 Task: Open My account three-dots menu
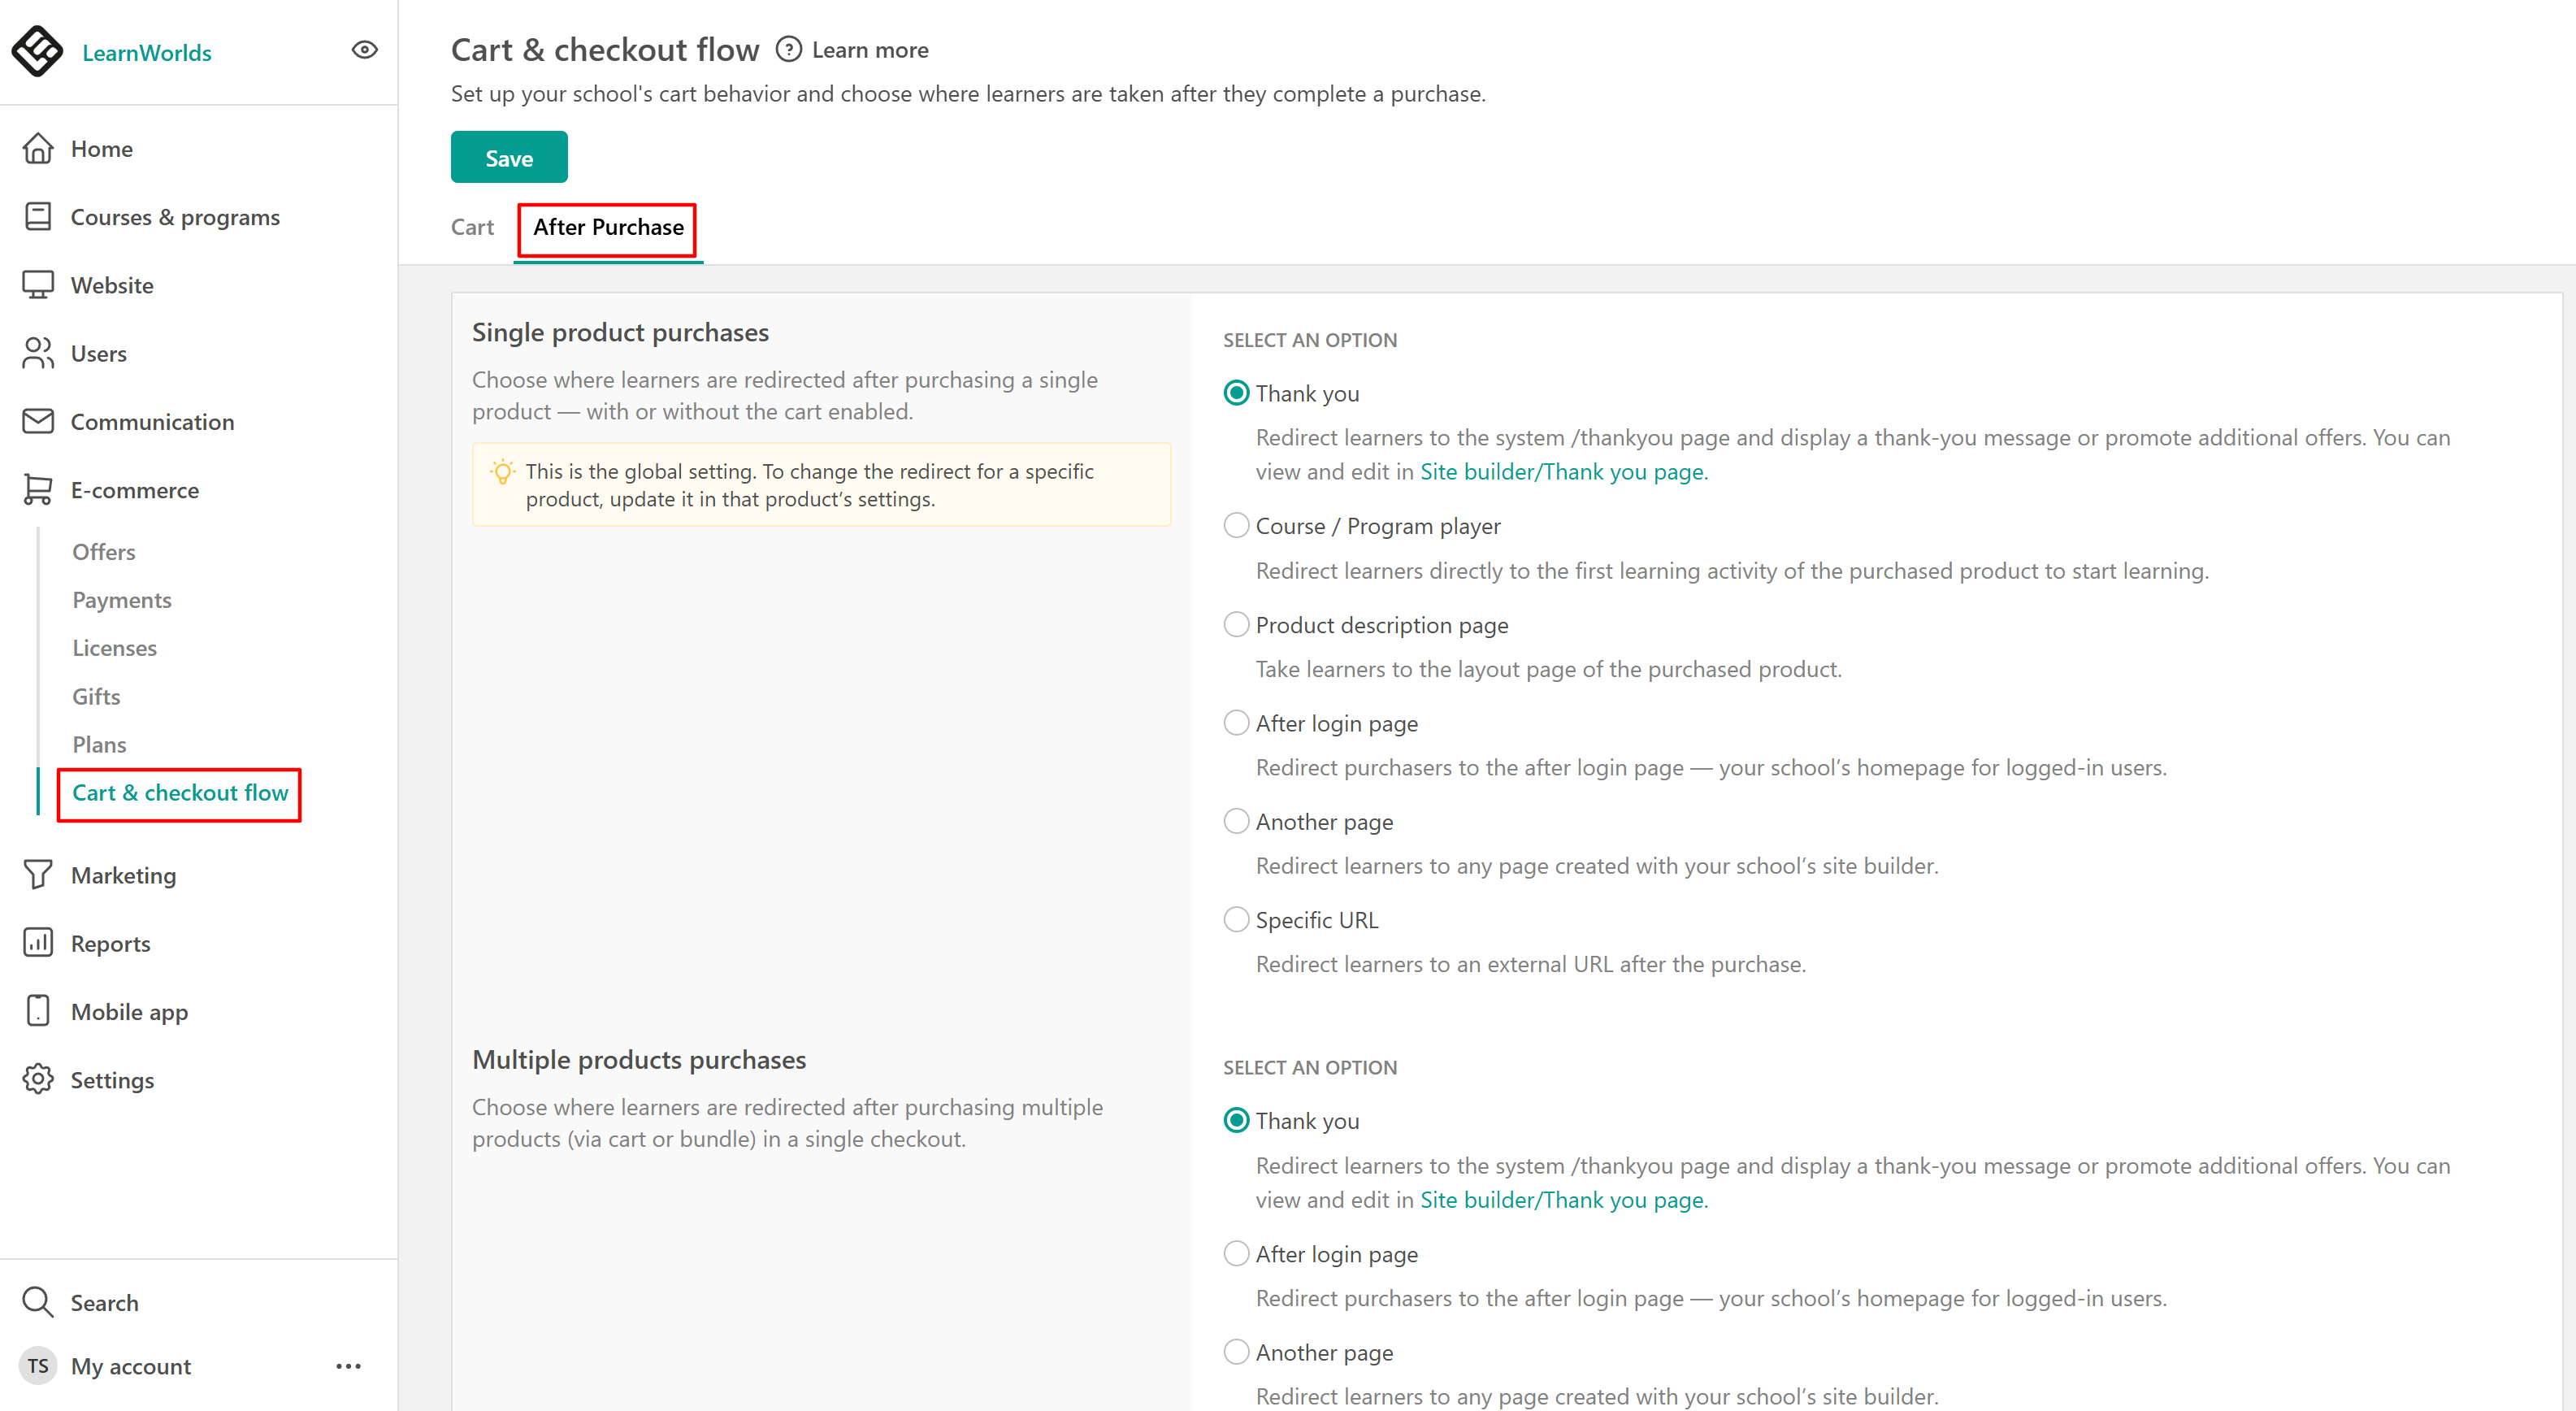(x=348, y=1366)
